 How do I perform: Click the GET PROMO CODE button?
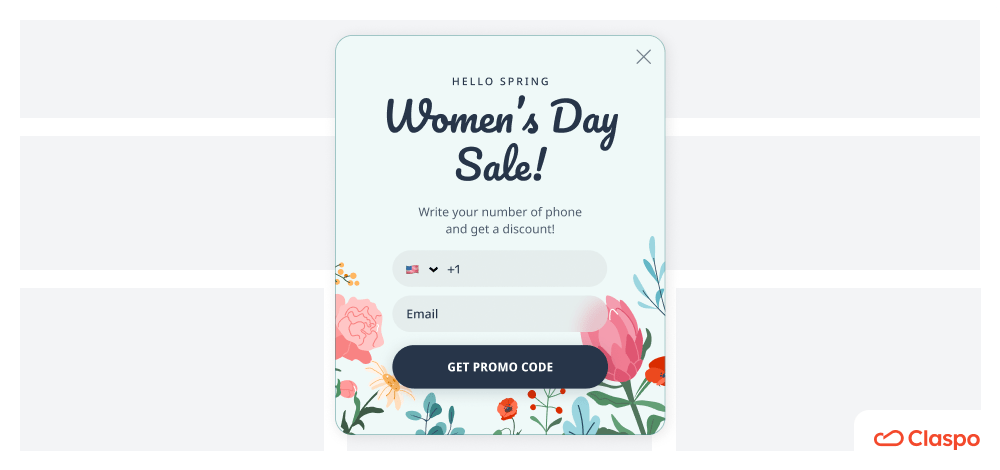[x=499, y=367]
